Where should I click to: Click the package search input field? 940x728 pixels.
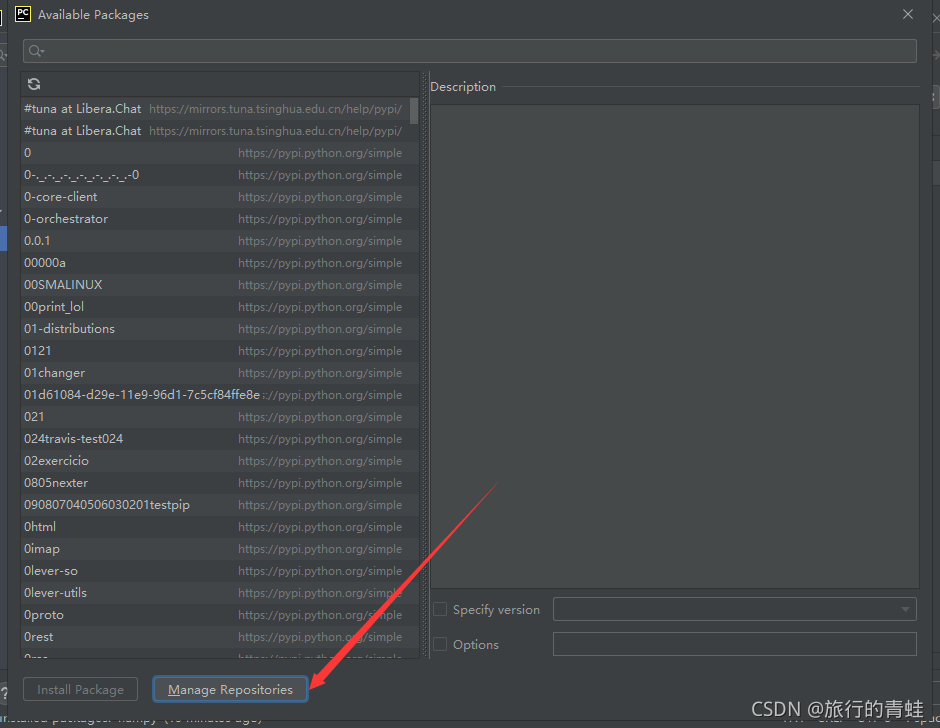(x=400, y=50)
